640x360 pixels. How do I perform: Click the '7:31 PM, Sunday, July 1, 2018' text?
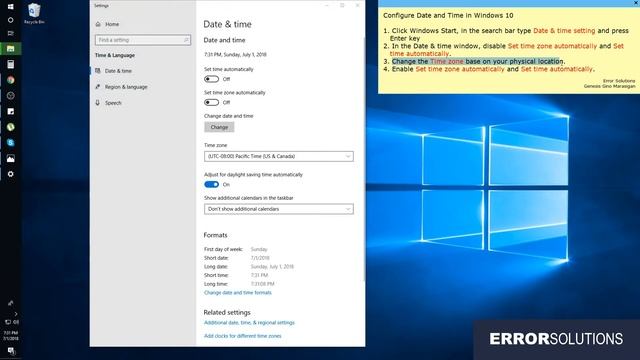[235, 54]
